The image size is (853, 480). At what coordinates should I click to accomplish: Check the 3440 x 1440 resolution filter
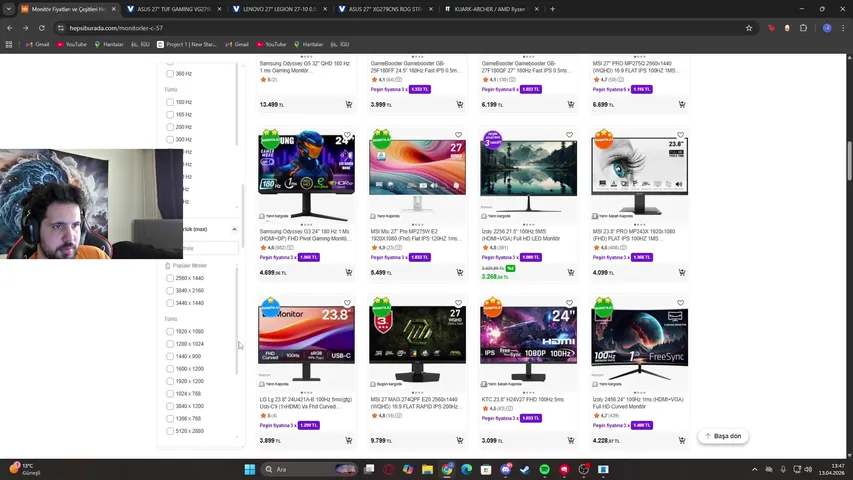(170, 303)
